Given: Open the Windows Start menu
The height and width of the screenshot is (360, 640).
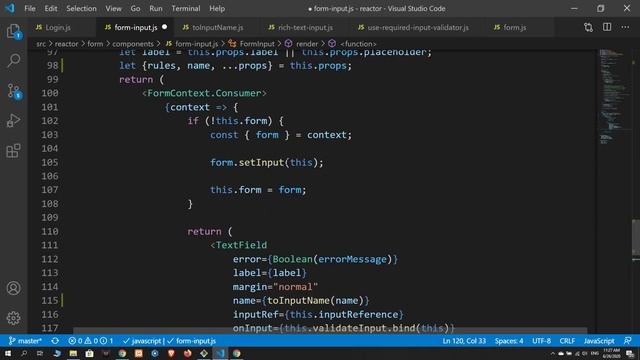Looking at the screenshot, I should [x=8, y=353].
